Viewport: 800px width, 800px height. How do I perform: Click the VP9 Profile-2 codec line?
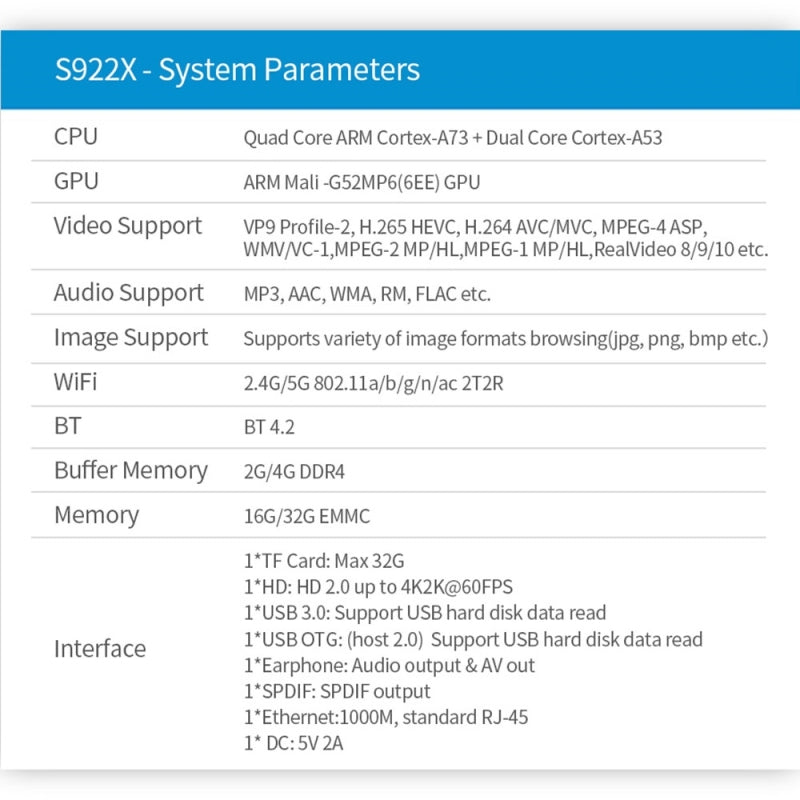(x=480, y=225)
